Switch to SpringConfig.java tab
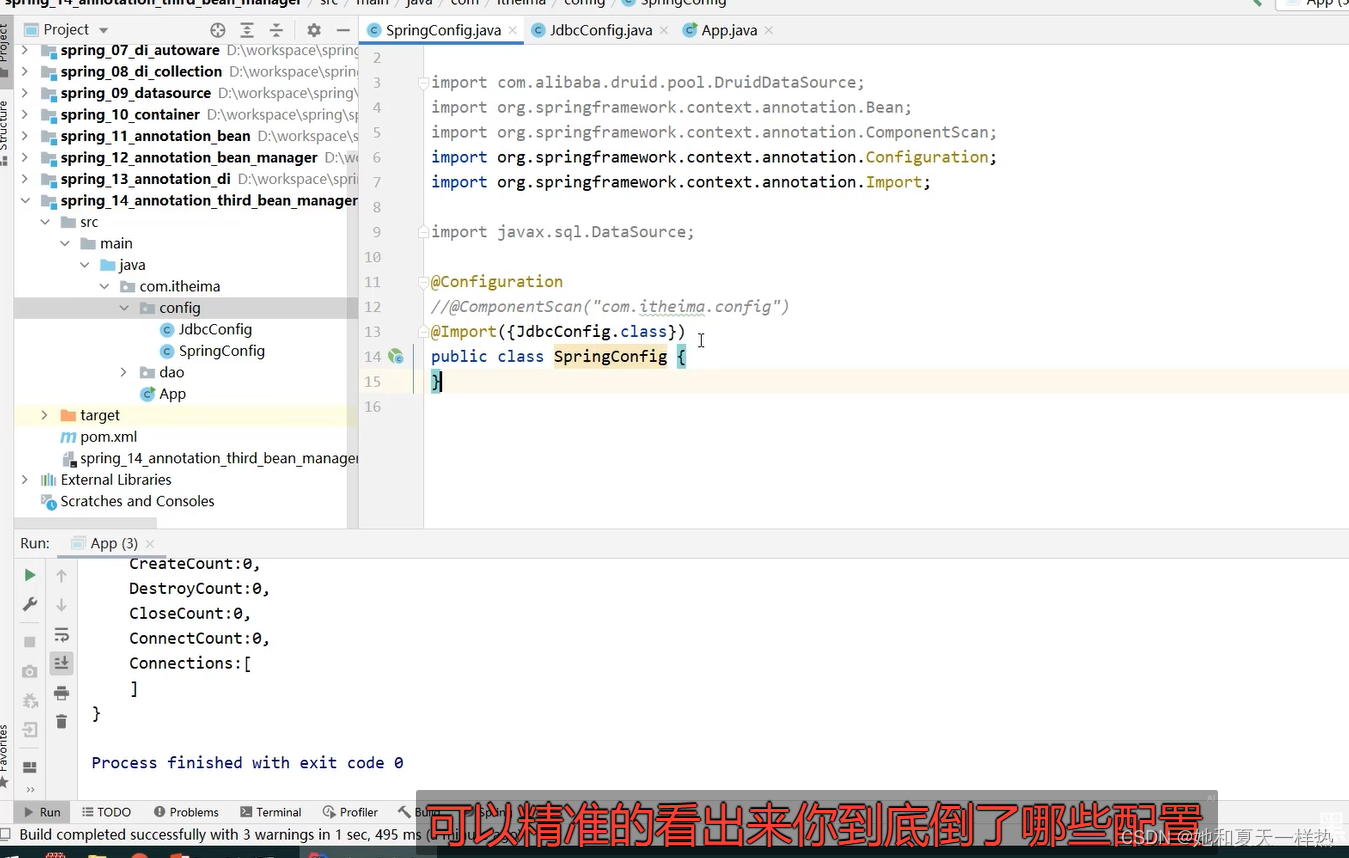The image size is (1349, 858). point(443,30)
